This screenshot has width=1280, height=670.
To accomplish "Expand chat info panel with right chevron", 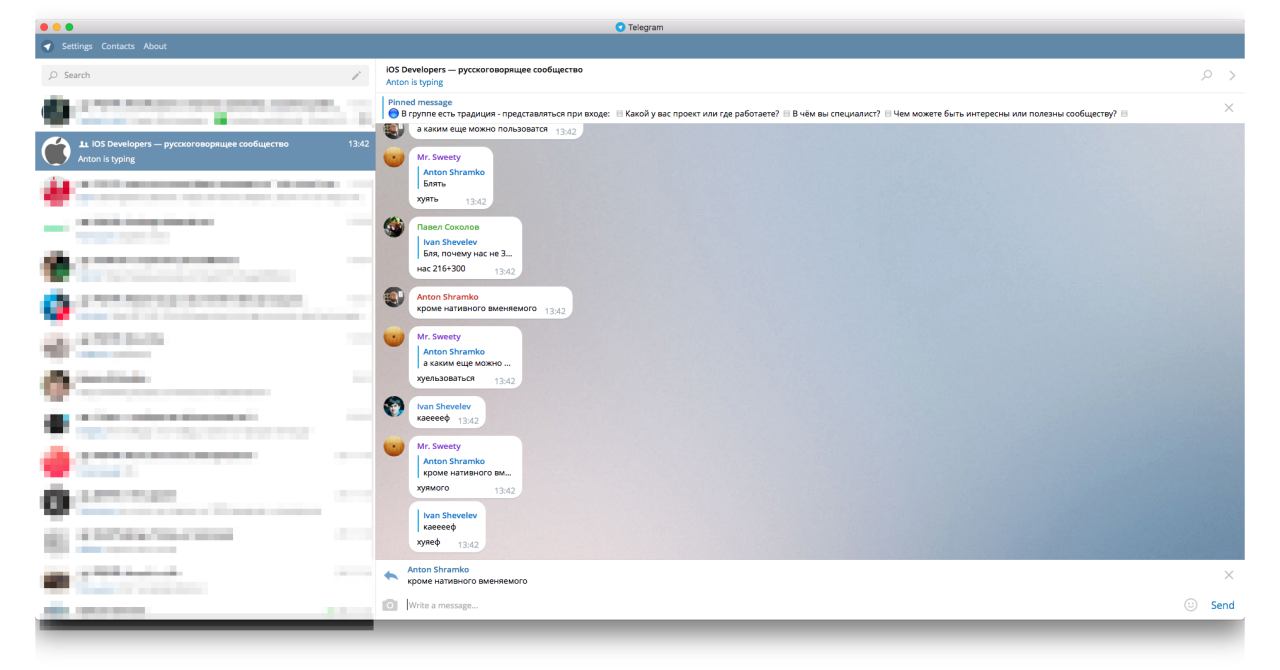I will [1232, 75].
